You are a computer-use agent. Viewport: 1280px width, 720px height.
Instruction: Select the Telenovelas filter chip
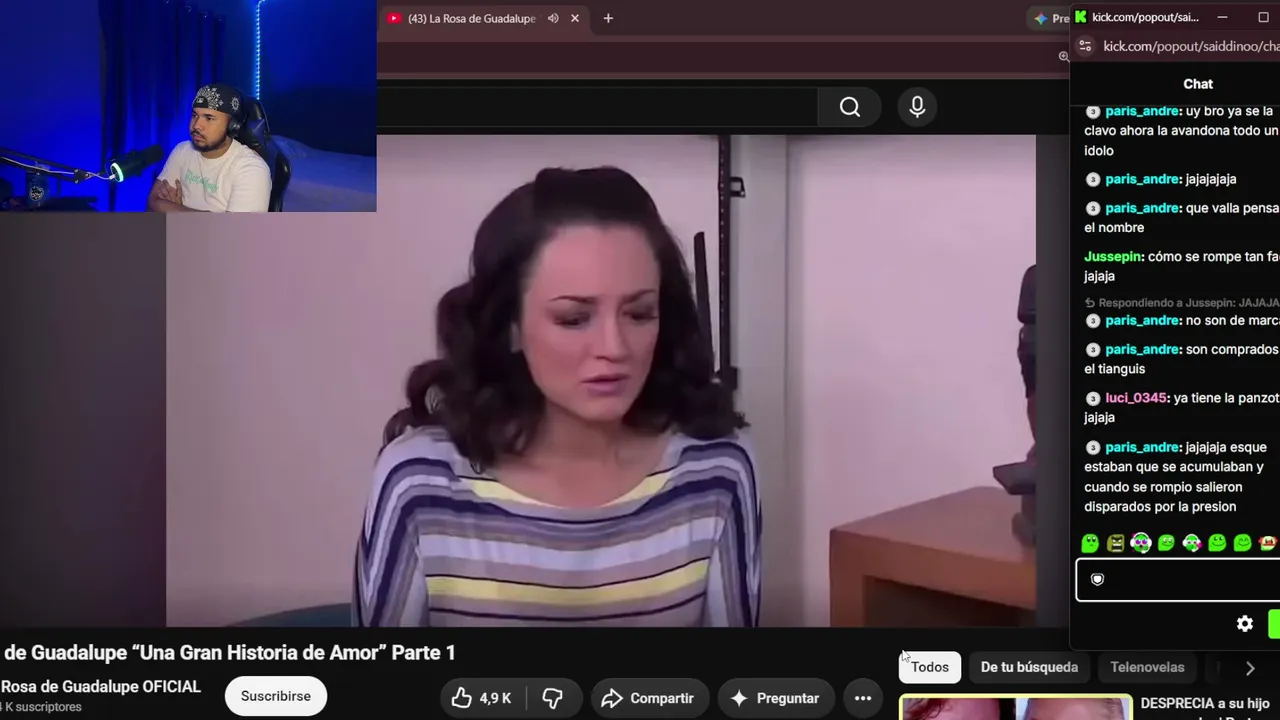click(x=1147, y=667)
